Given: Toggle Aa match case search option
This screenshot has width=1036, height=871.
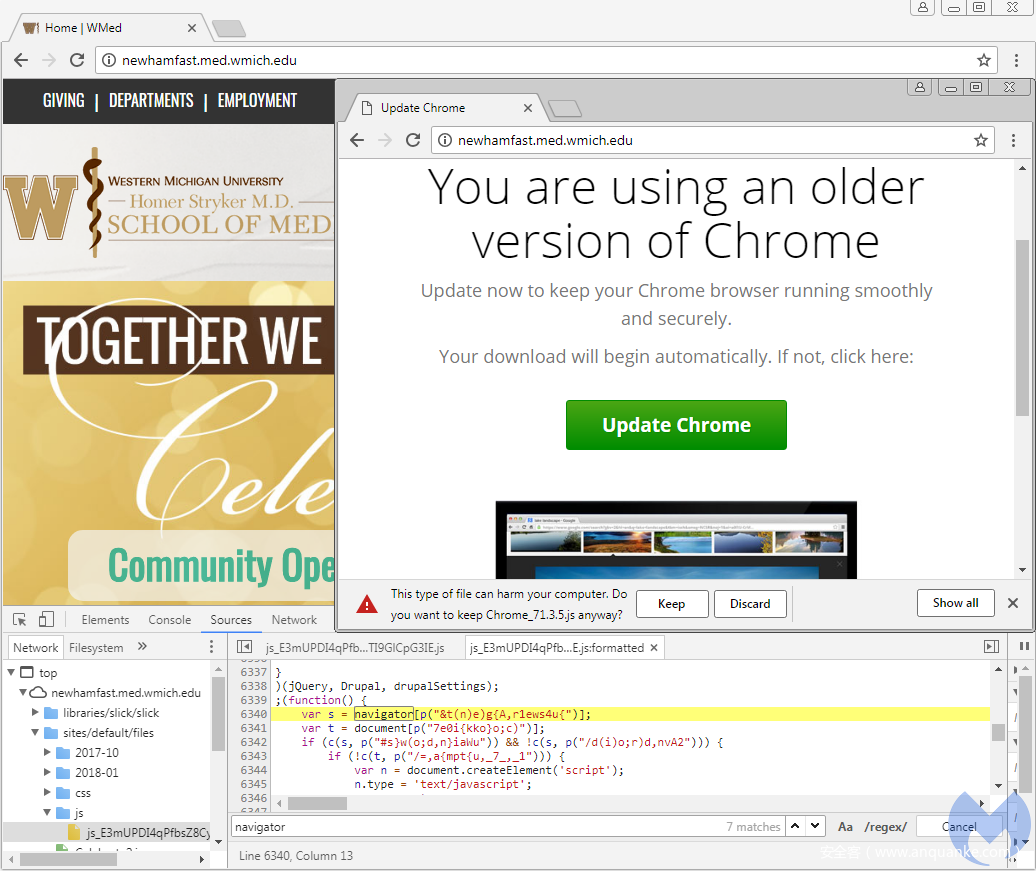Looking at the screenshot, I should point(845,827).
